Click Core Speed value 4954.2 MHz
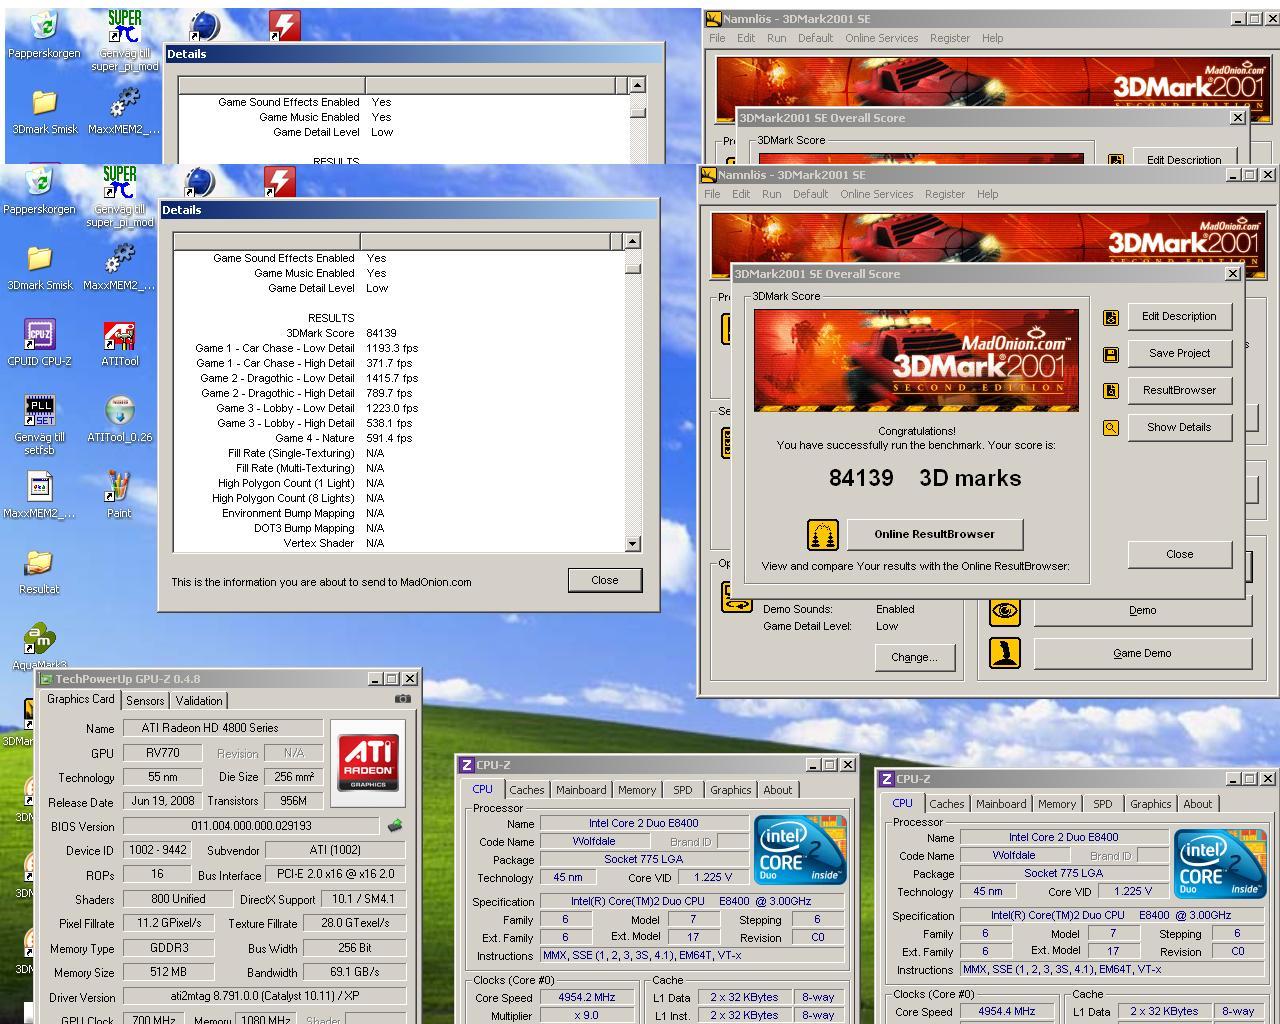Image resolution: width=1280 pixels, height=1024 pixels. (x=586, y=997)
